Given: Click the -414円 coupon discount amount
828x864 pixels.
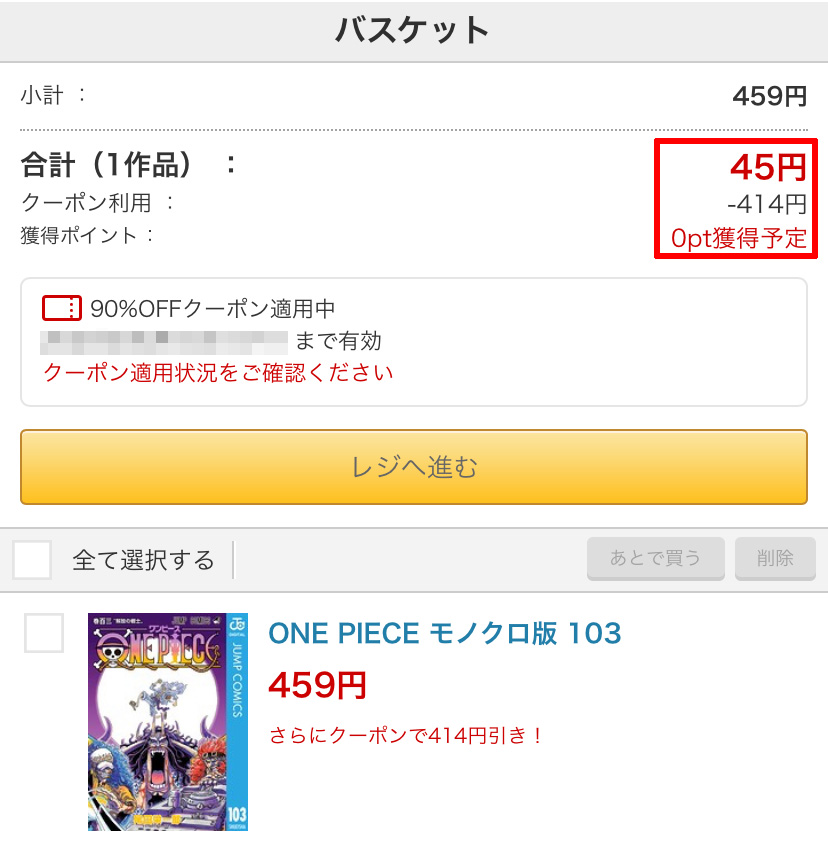Looking at the screenshot, I should coord(767,204).
